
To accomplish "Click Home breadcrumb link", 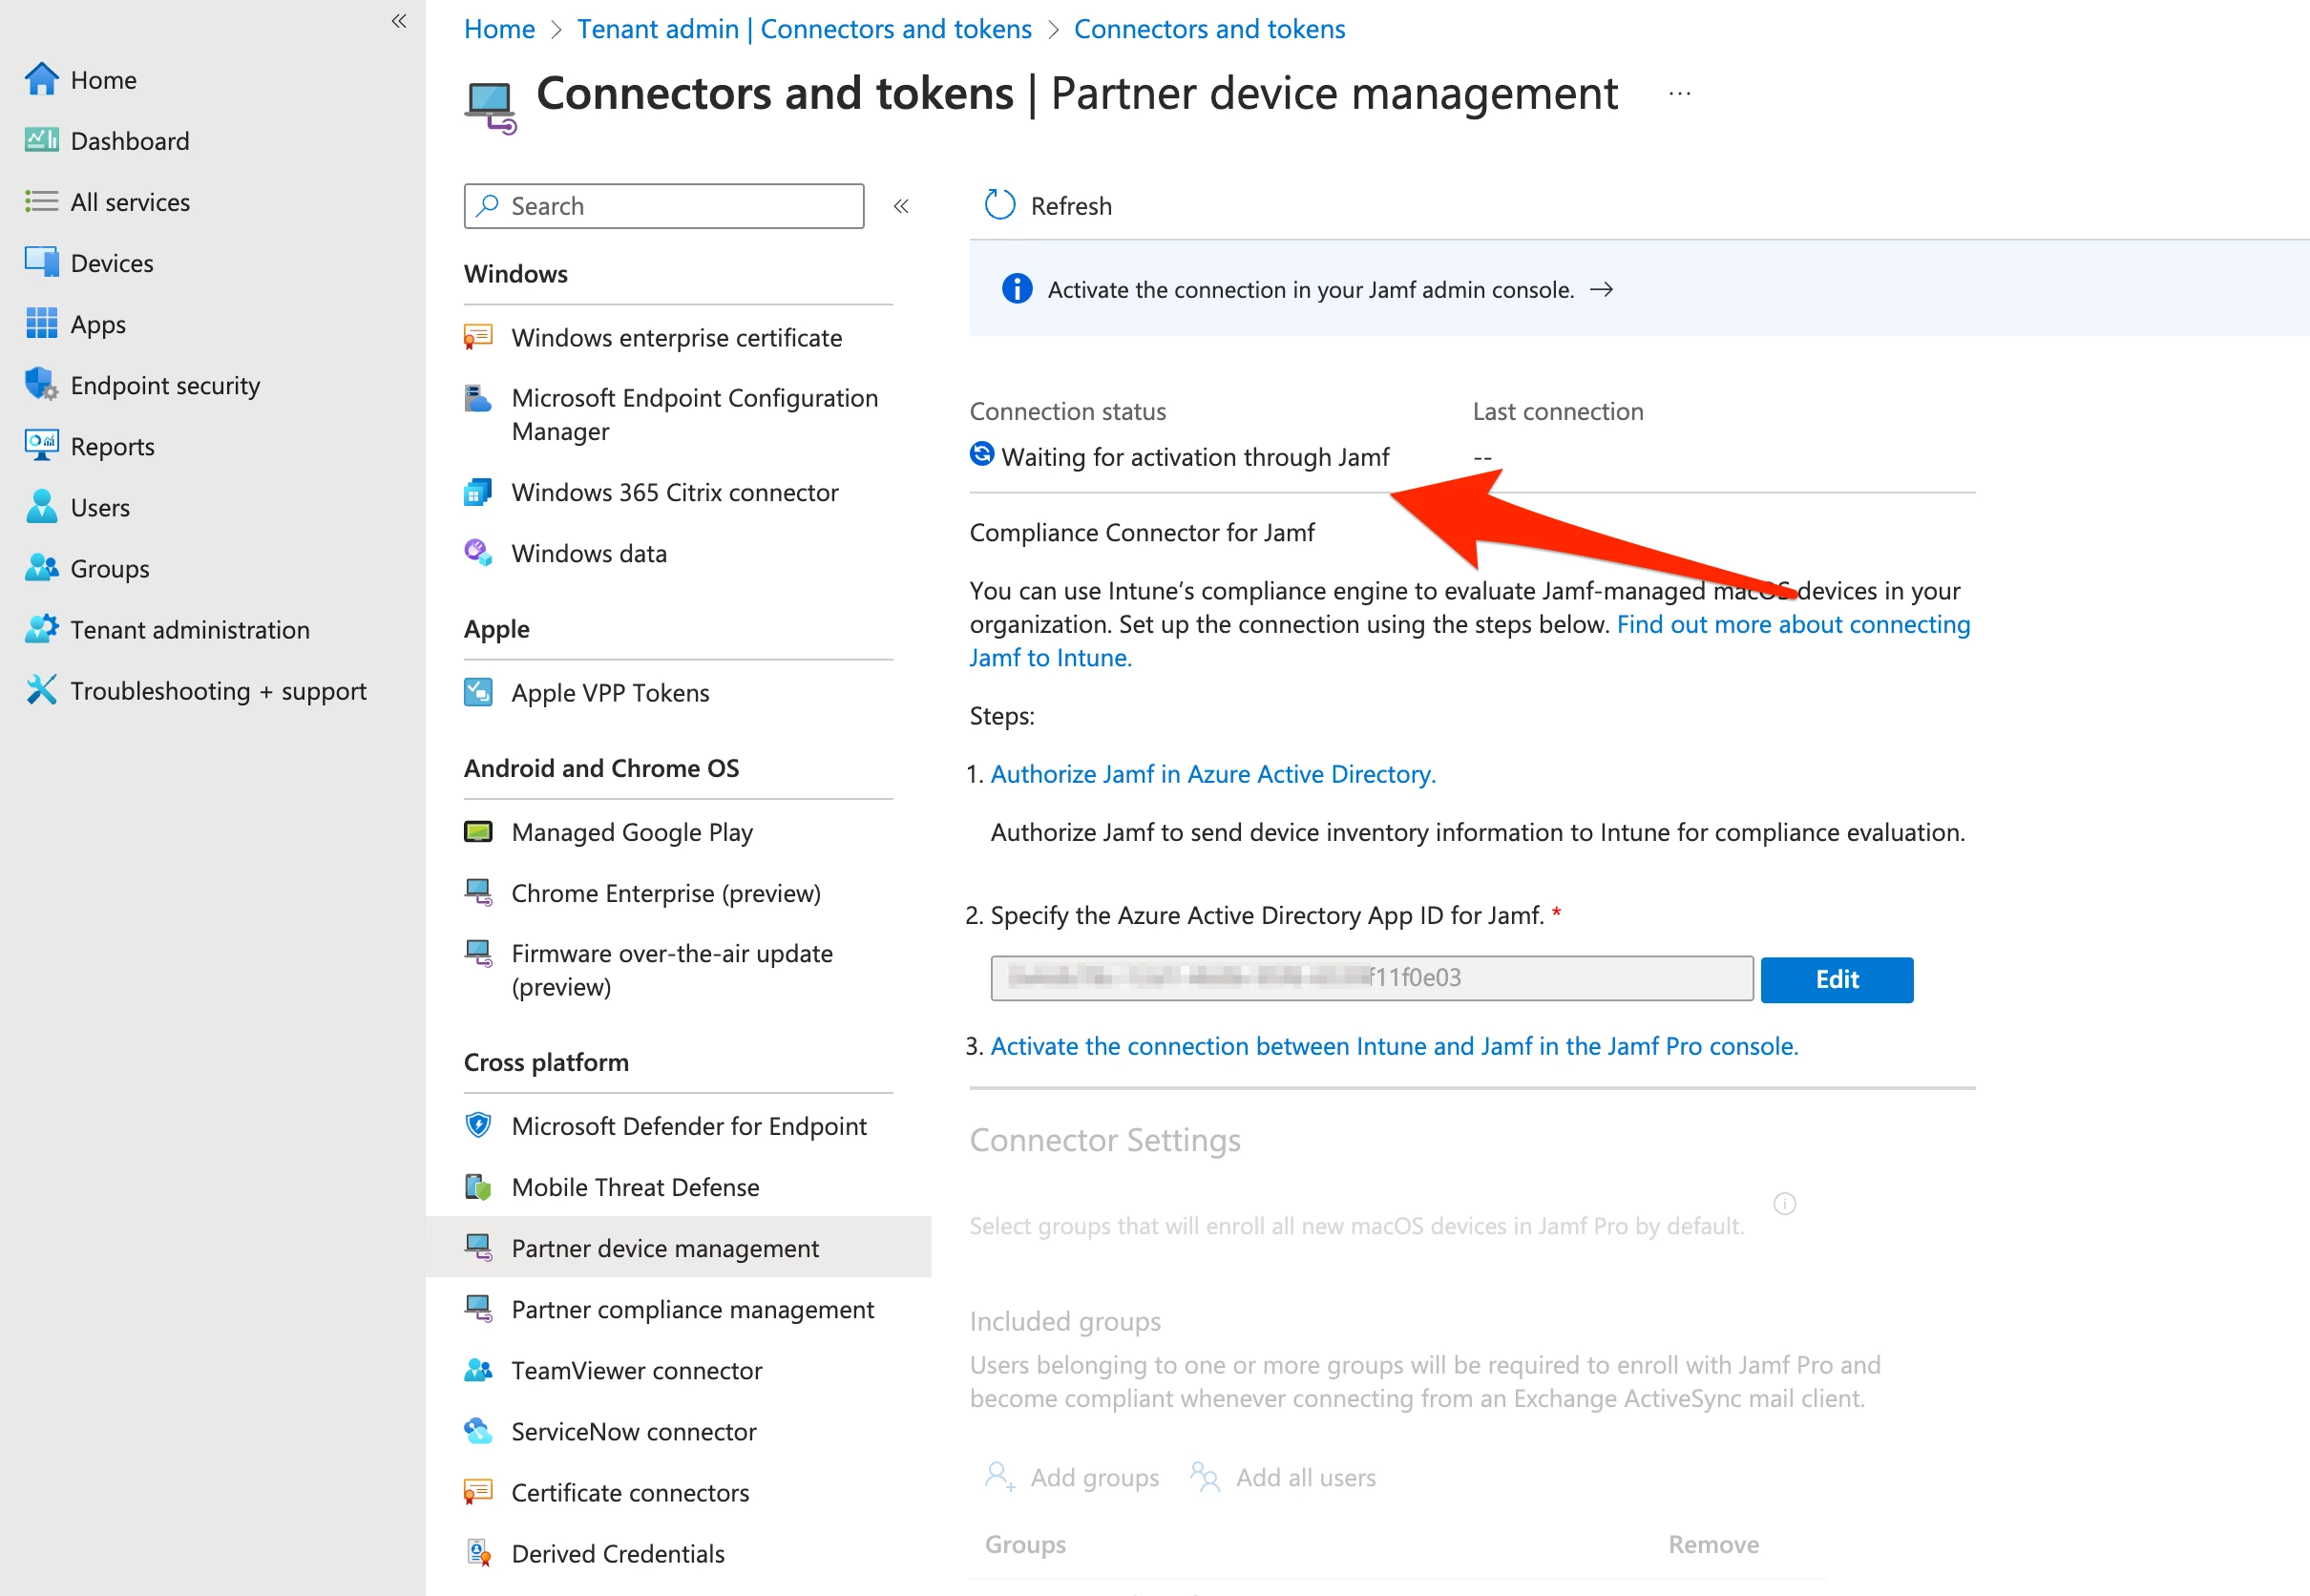I will click(499, 29).
